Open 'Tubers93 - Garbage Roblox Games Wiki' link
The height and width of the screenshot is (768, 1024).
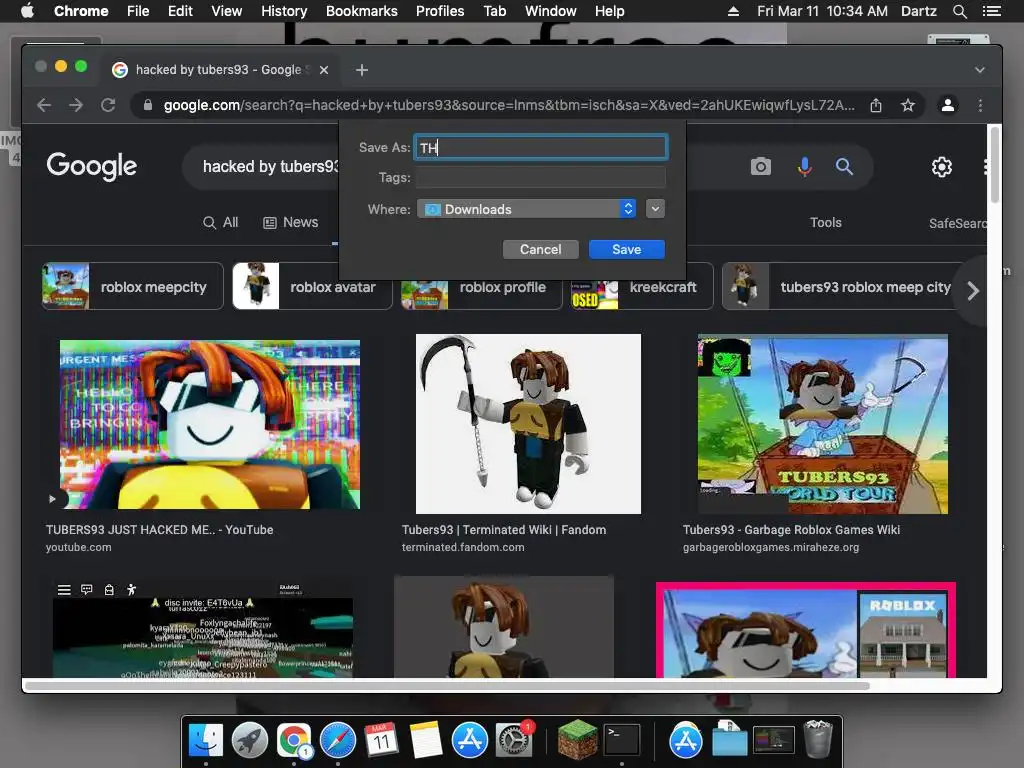click(792, 530)
